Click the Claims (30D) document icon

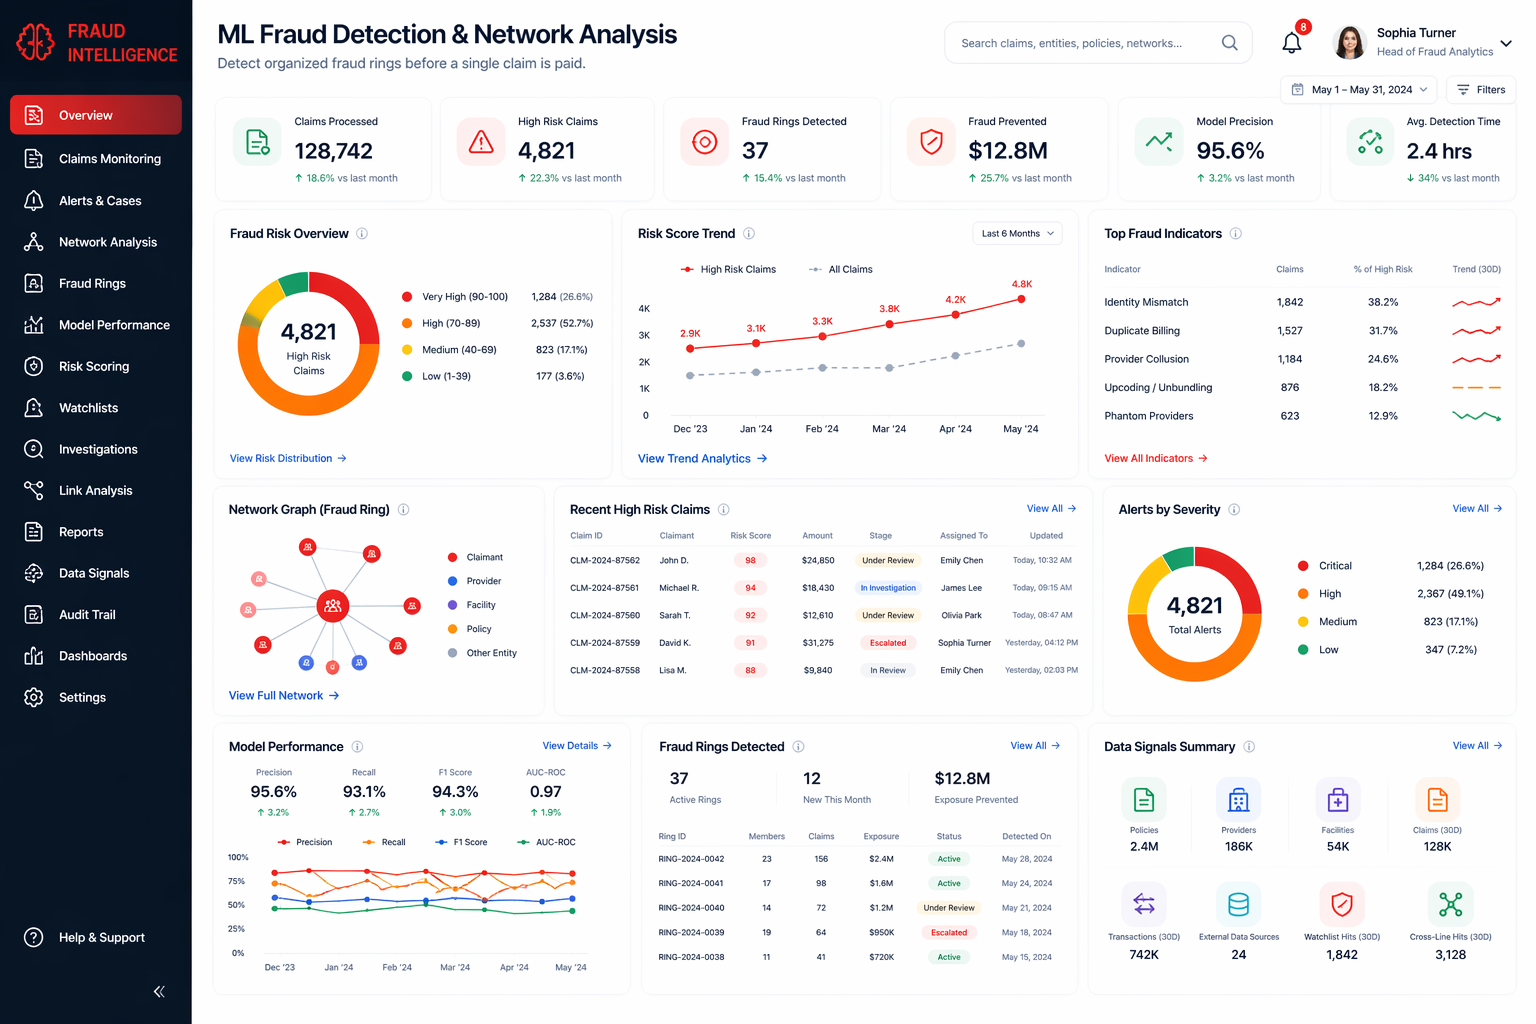[x=1437, y=800]
